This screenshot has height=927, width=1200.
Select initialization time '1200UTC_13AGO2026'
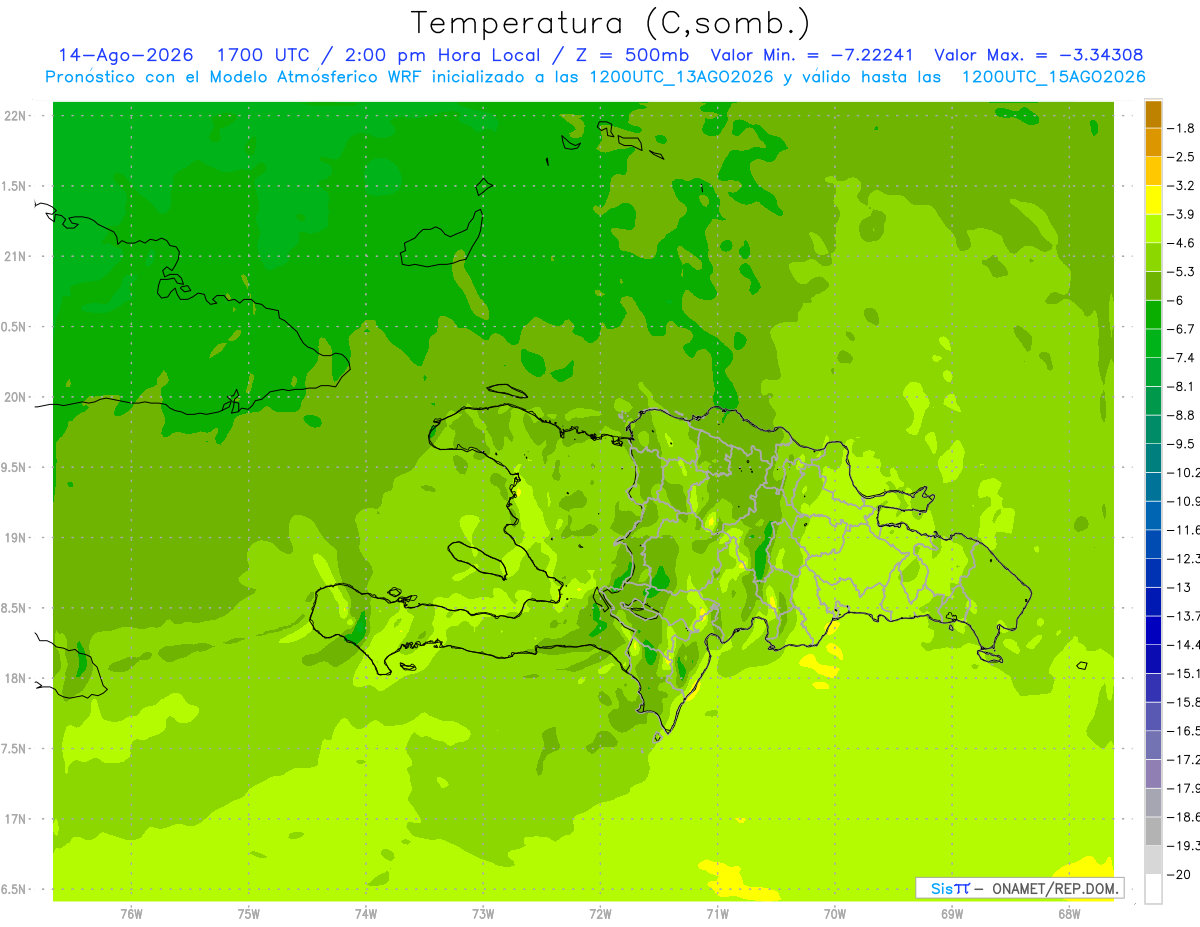point(679,77)
